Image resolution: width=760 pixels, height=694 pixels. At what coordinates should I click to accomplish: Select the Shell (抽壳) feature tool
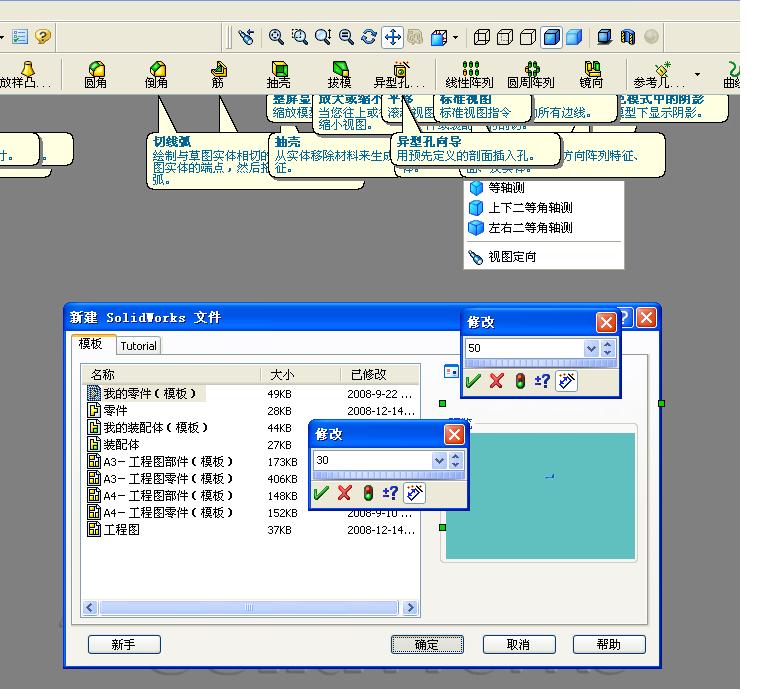(279, 75)
